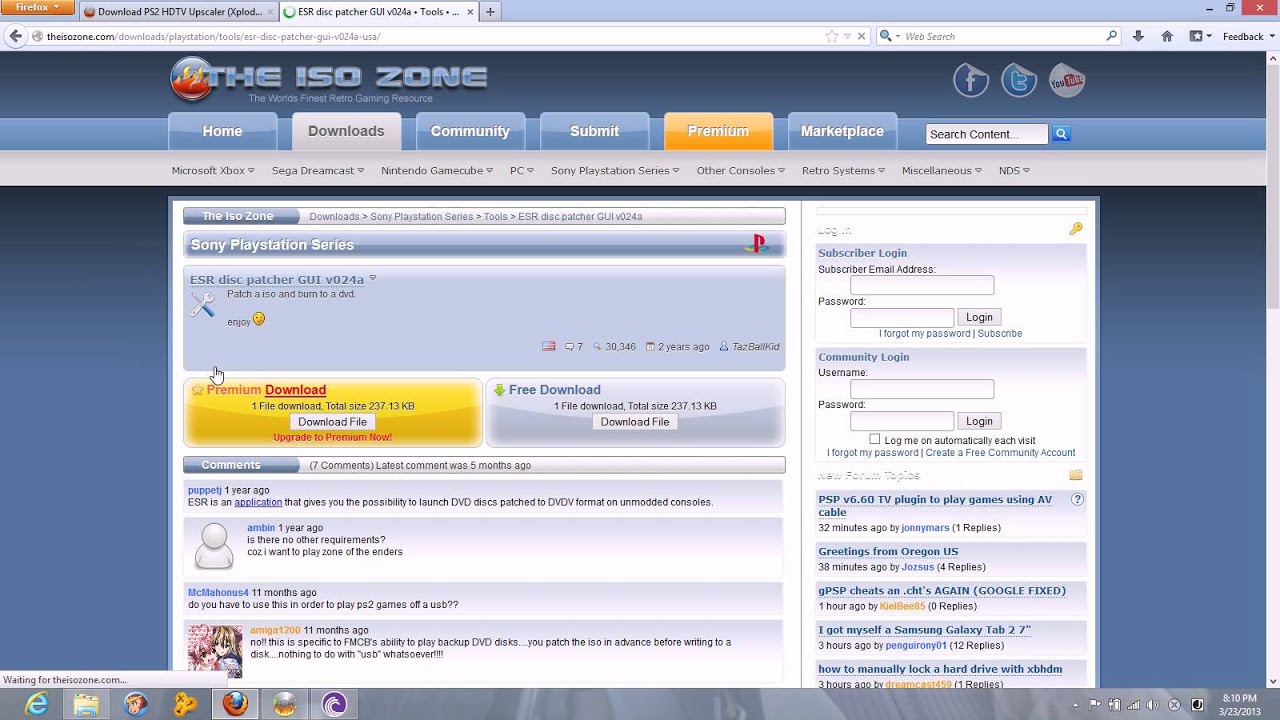
Task: Close the Download PS2 HDTV Upscaler tab
Action: coord(270,12)
